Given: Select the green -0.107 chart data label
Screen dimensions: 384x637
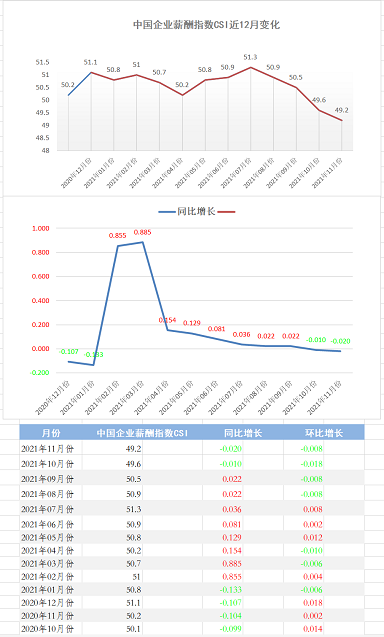Looking at the screenshot, I should coord(69,351).
